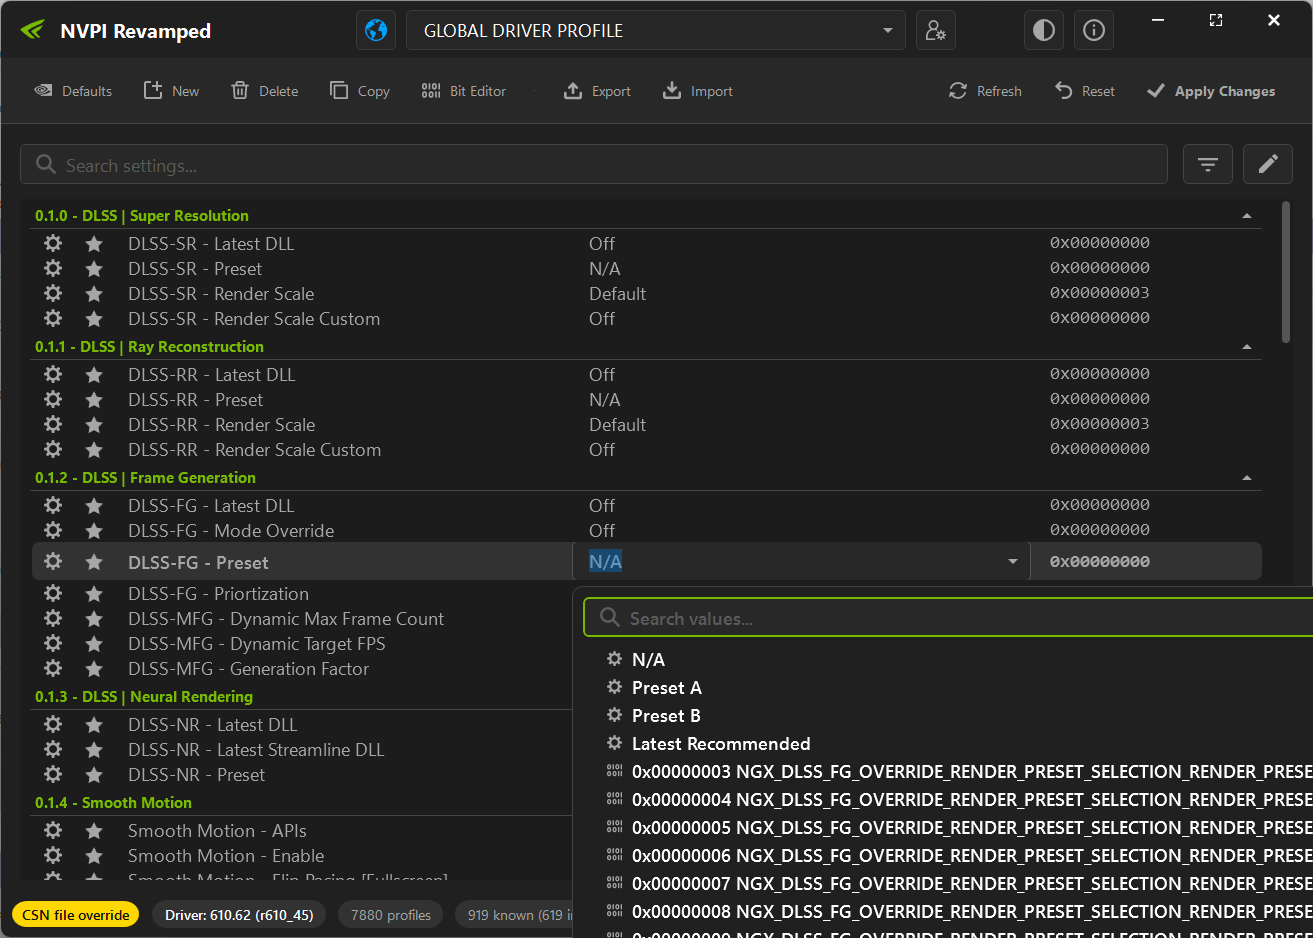This screenshot has height=938, width=1313.
Task: Click the CSN file override badge
Action: 76,915
